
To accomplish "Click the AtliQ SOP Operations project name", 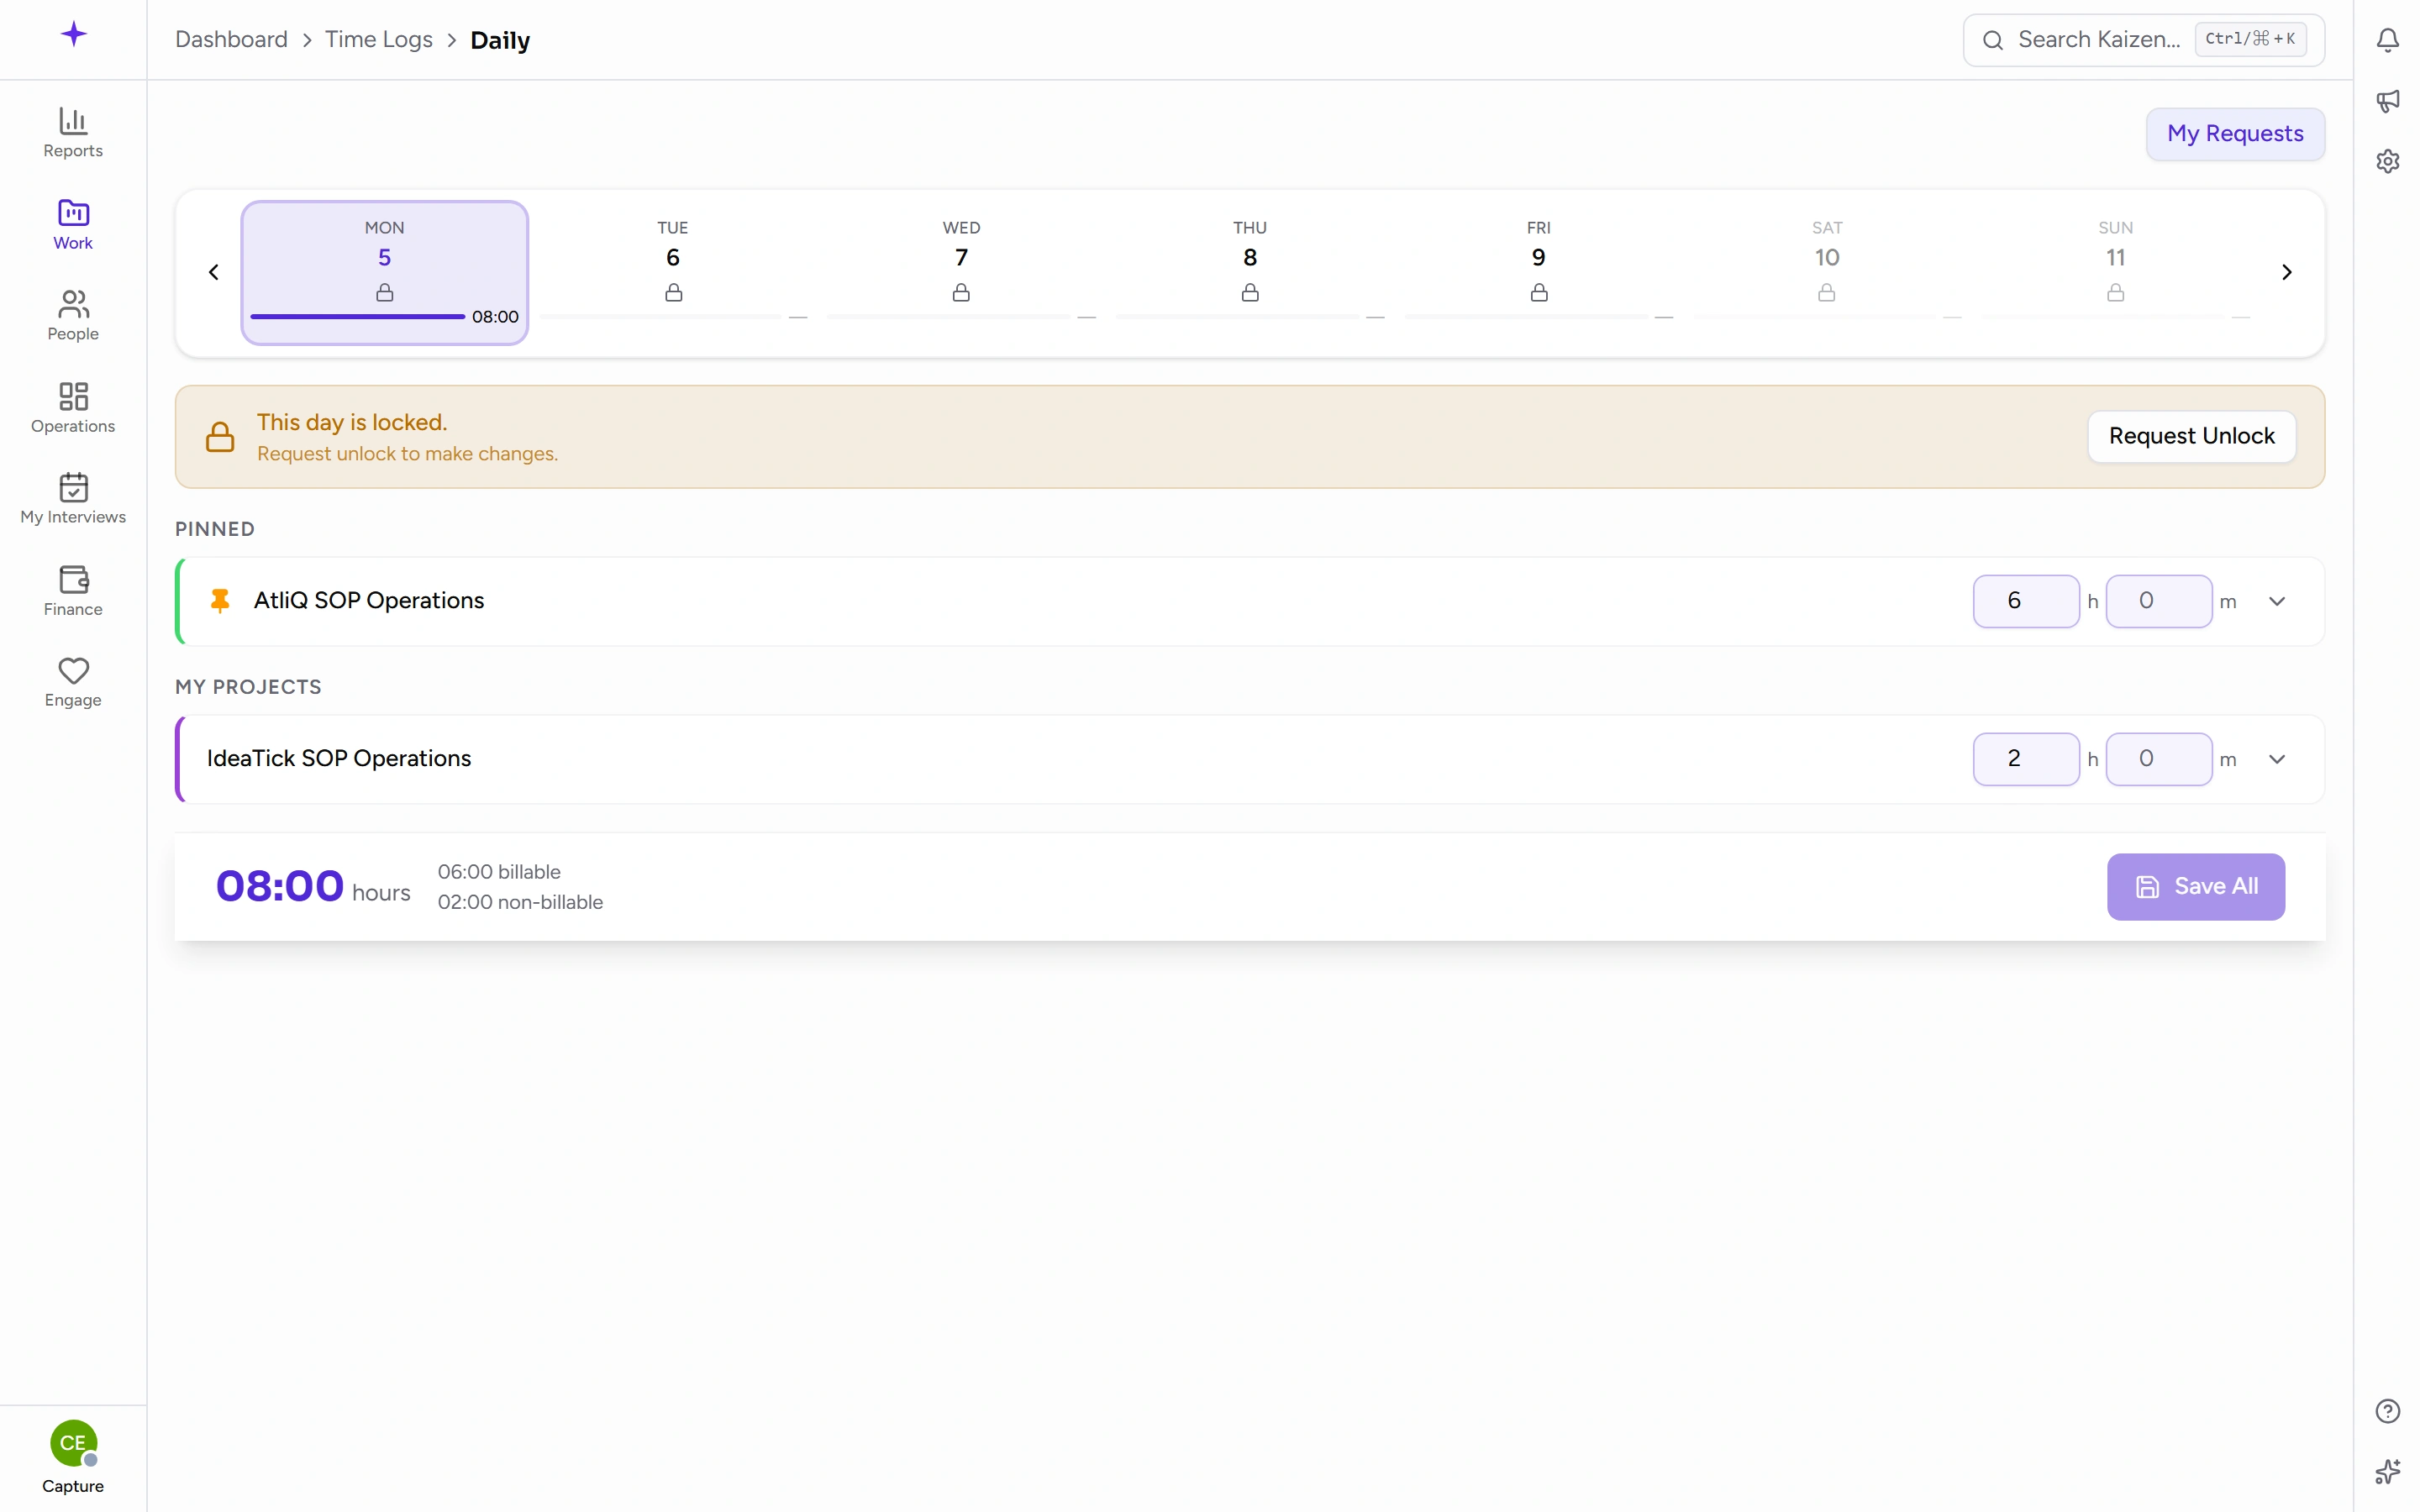I will pos(368,600).
